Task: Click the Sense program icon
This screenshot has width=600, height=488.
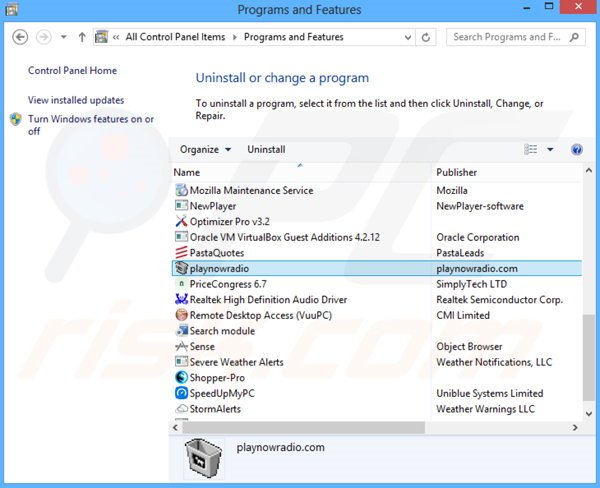Action: 181,346
